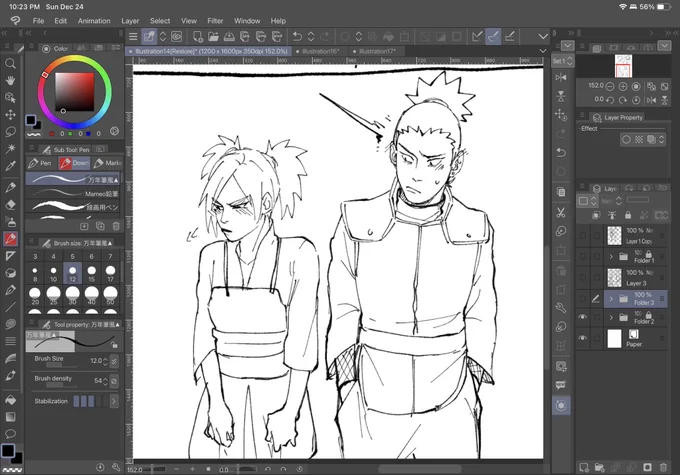Open the Animation menu
The height and width of the screenshot is (475, 680).
pos(94,20)
